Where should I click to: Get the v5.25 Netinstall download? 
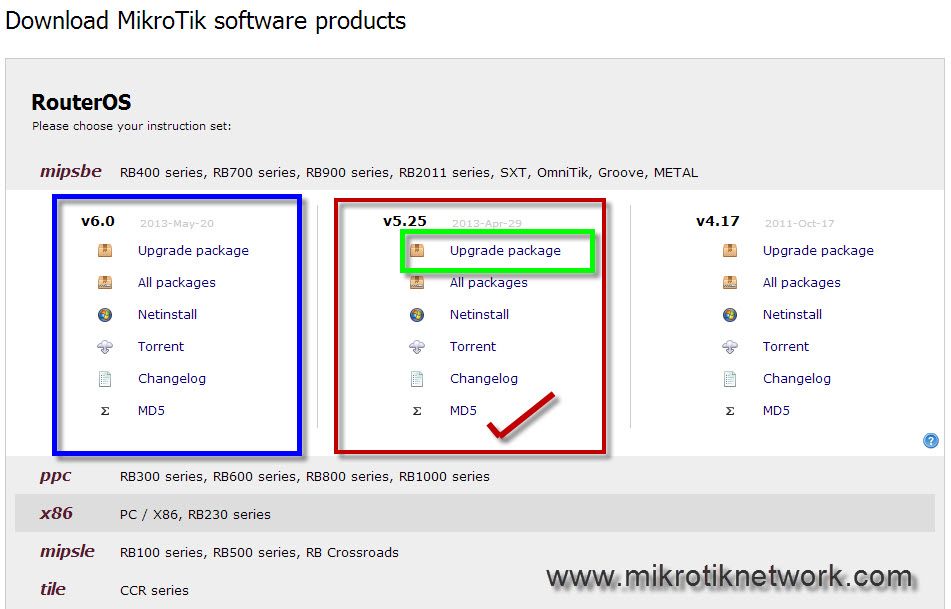coord(479,315)
